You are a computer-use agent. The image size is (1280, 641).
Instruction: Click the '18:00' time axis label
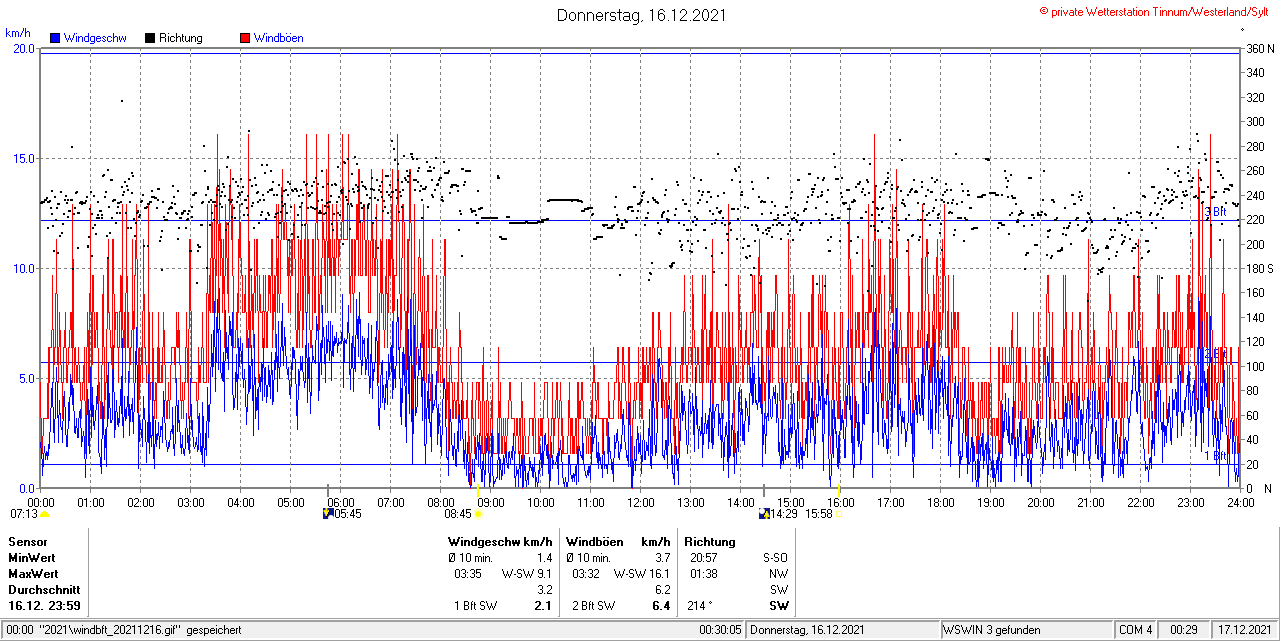click(x=941, y=502)
